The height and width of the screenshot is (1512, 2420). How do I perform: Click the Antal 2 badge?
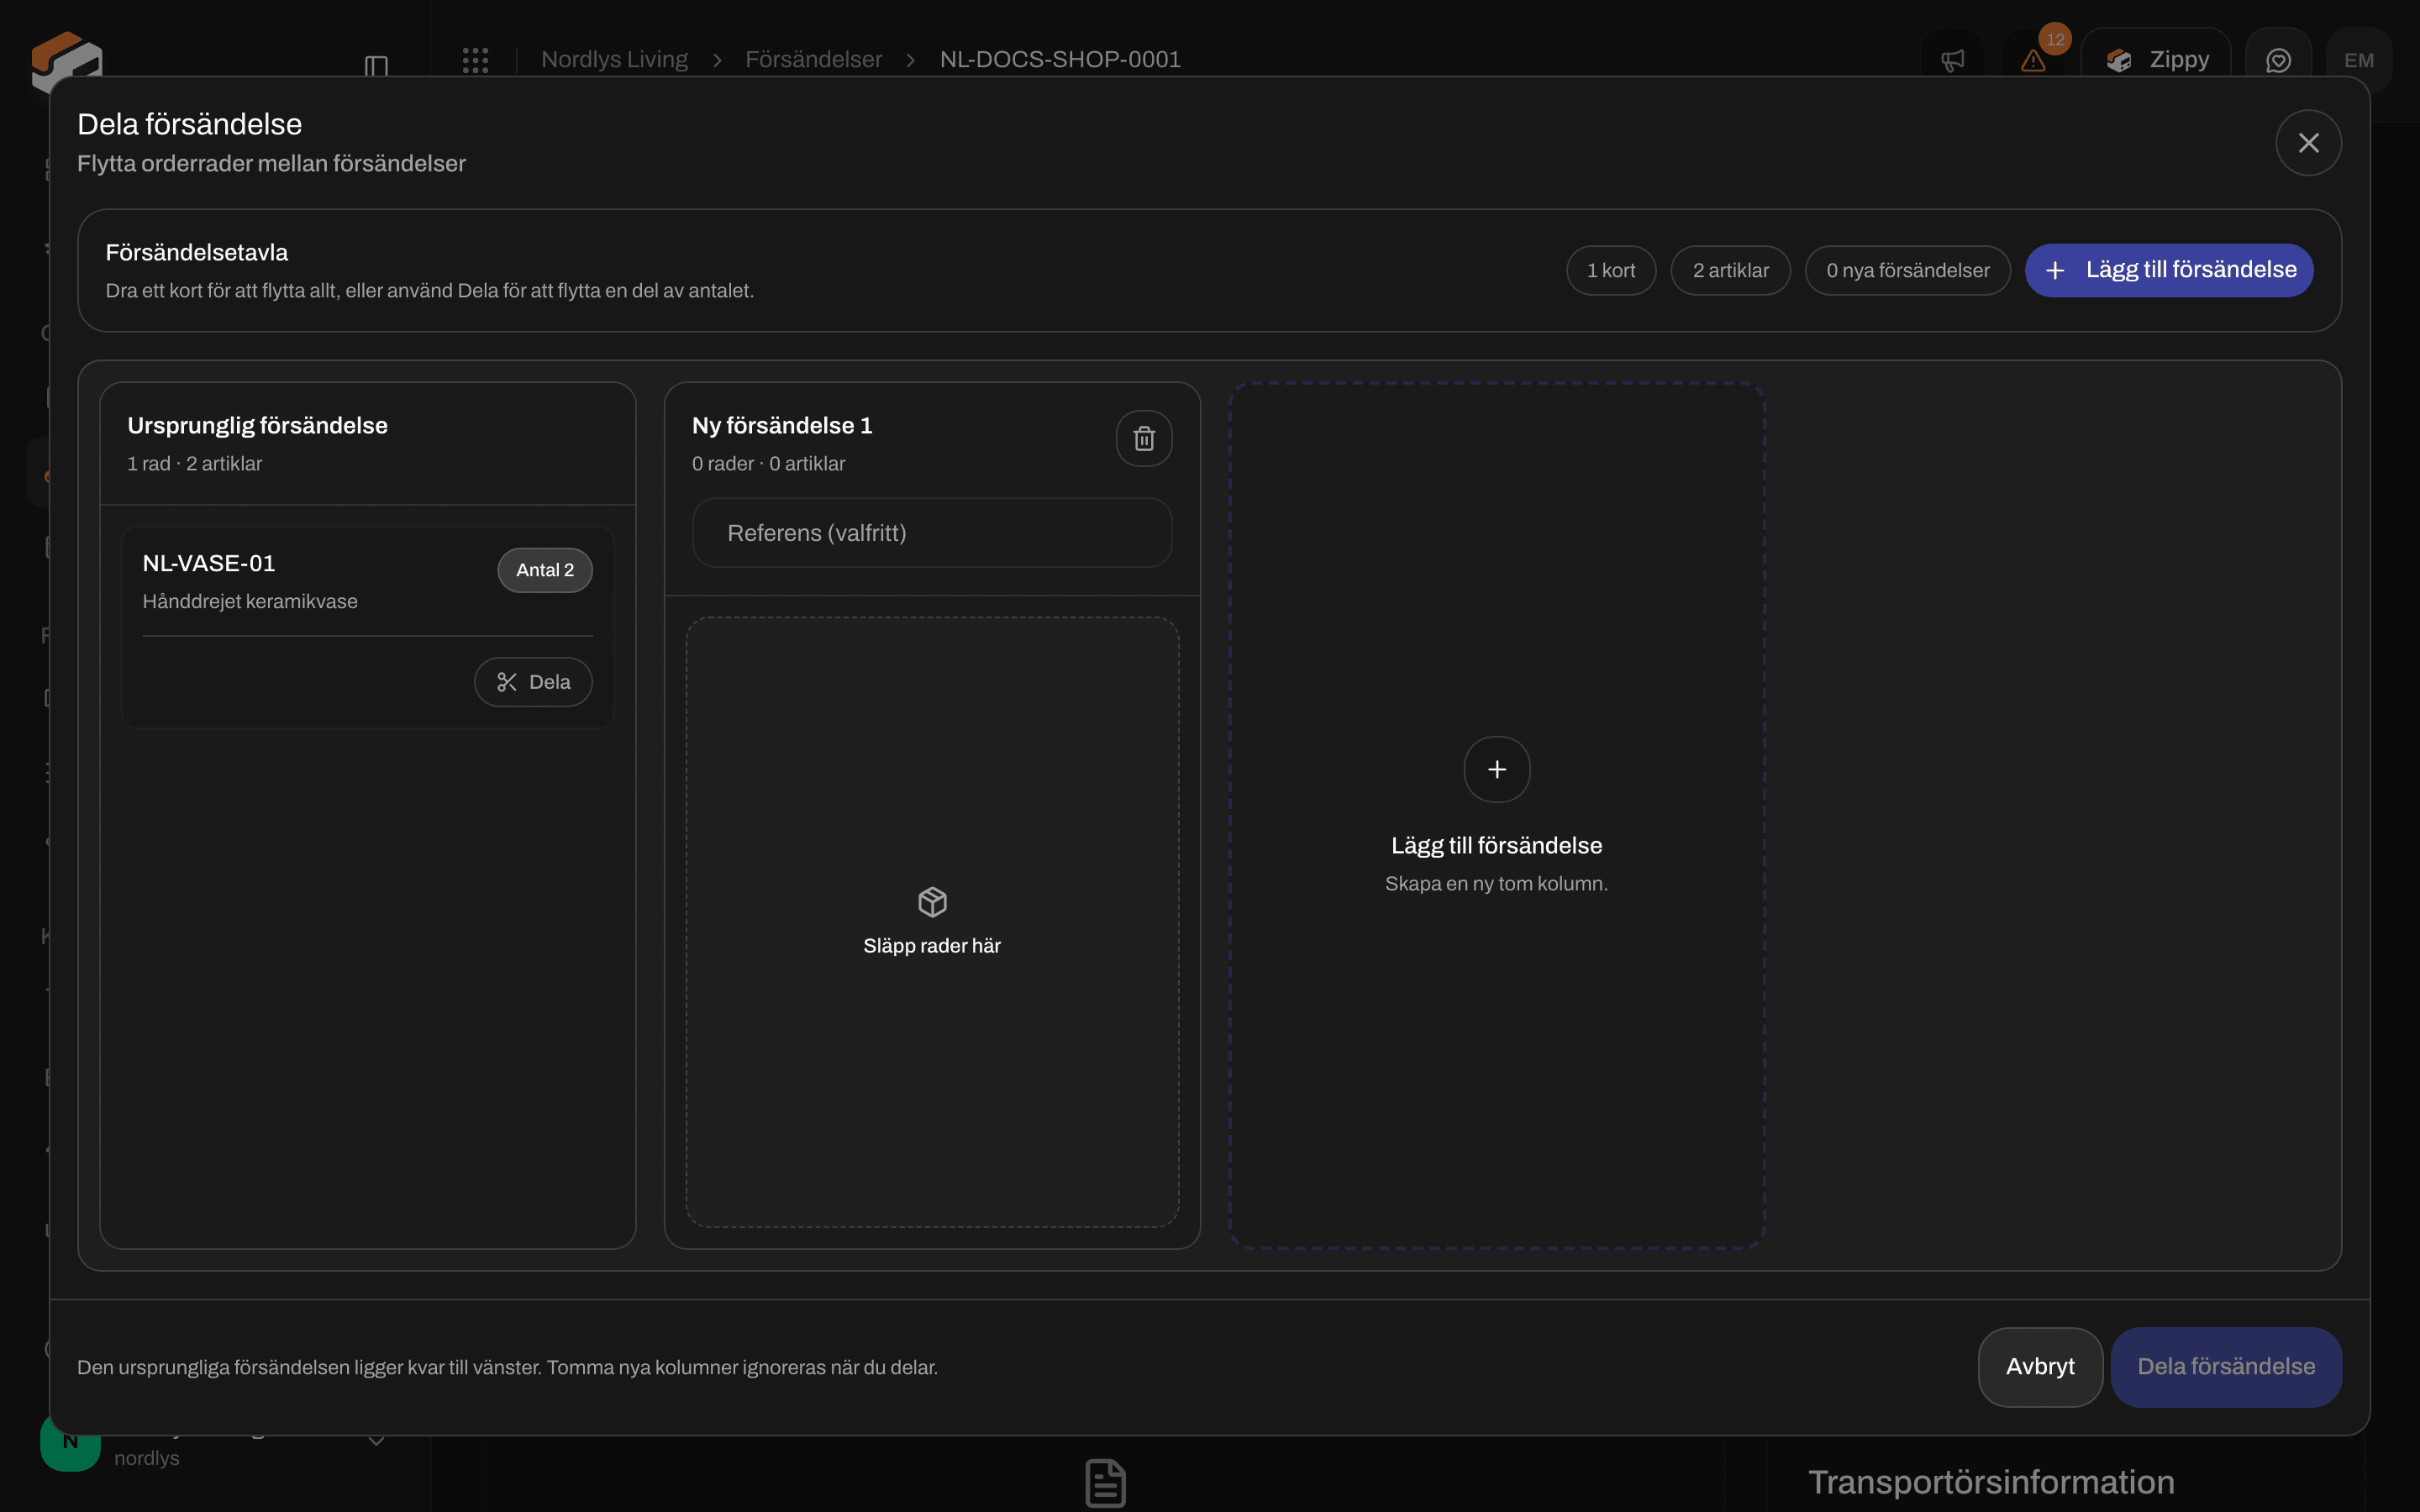pos(545,570)
